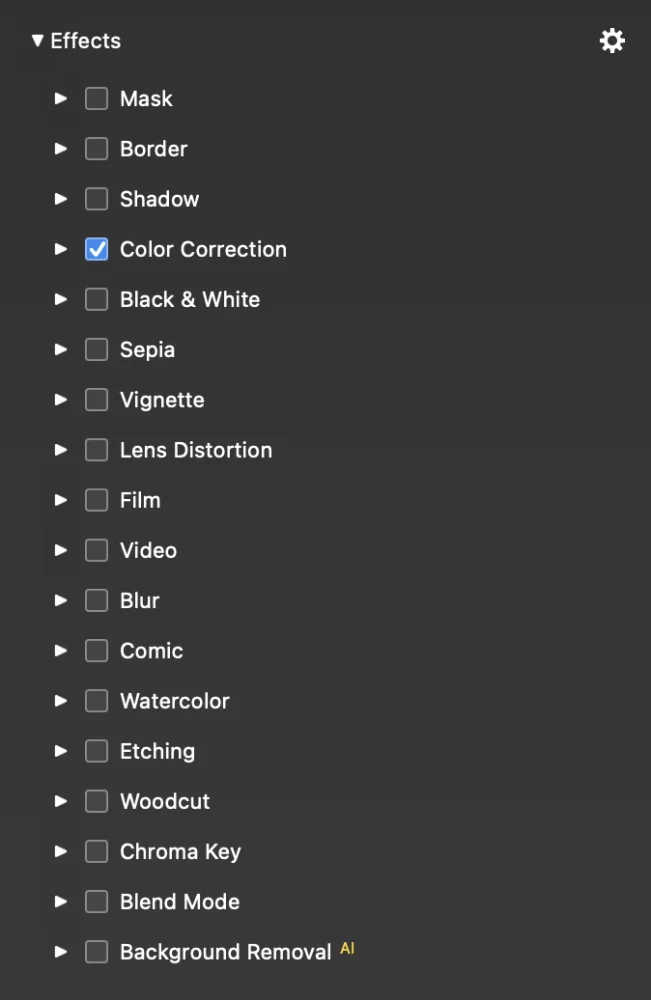Expand the Blur effect disclosure arrow
Image resolution: width=651 pixels, height=1000 pixels.
click(x=61, y=600)
